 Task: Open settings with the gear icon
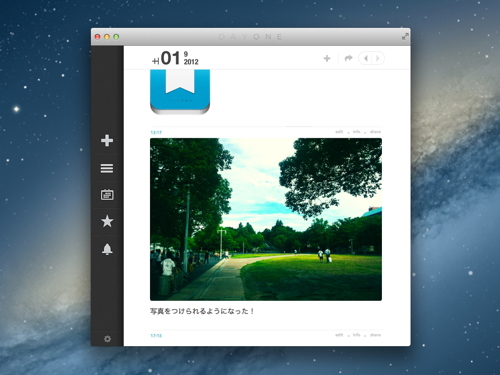(107, 339)
